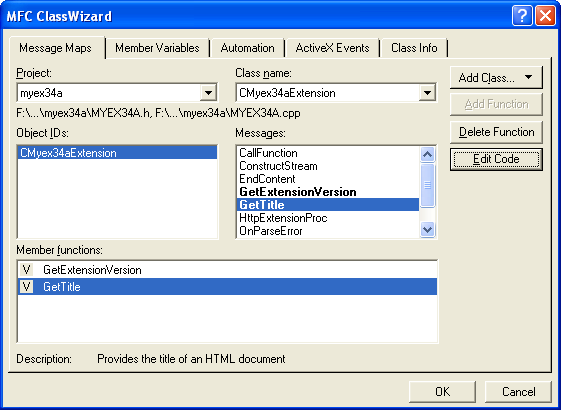Select CMyex34aExtension in Object IDs
Screen dimensions: 561x410
(117, 153)
